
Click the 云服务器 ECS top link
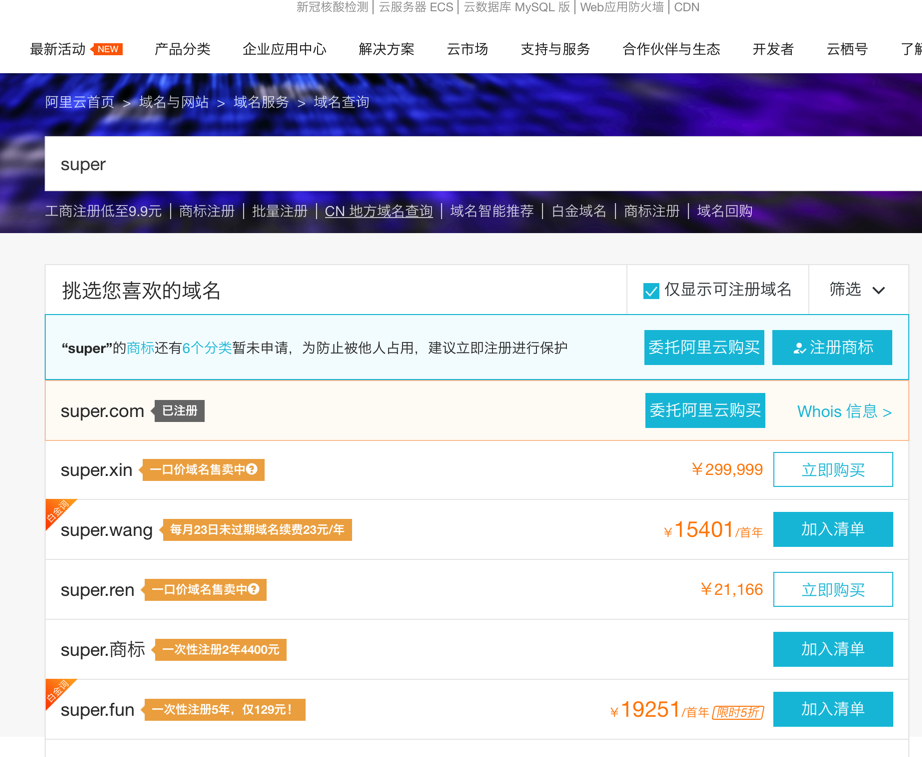(x=416, y=7)
